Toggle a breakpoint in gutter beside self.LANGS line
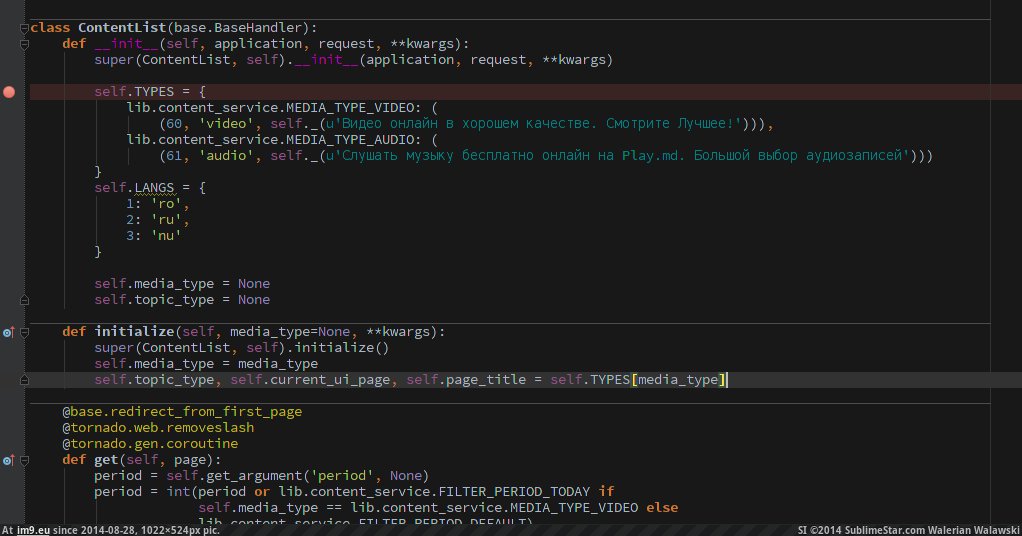 (x=9, y=188)
